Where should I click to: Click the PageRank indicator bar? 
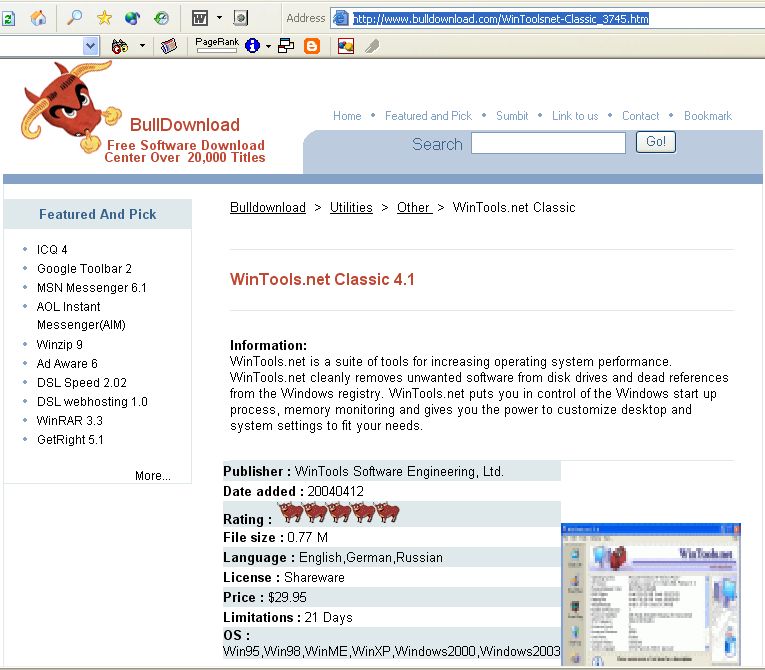(217, 45)
